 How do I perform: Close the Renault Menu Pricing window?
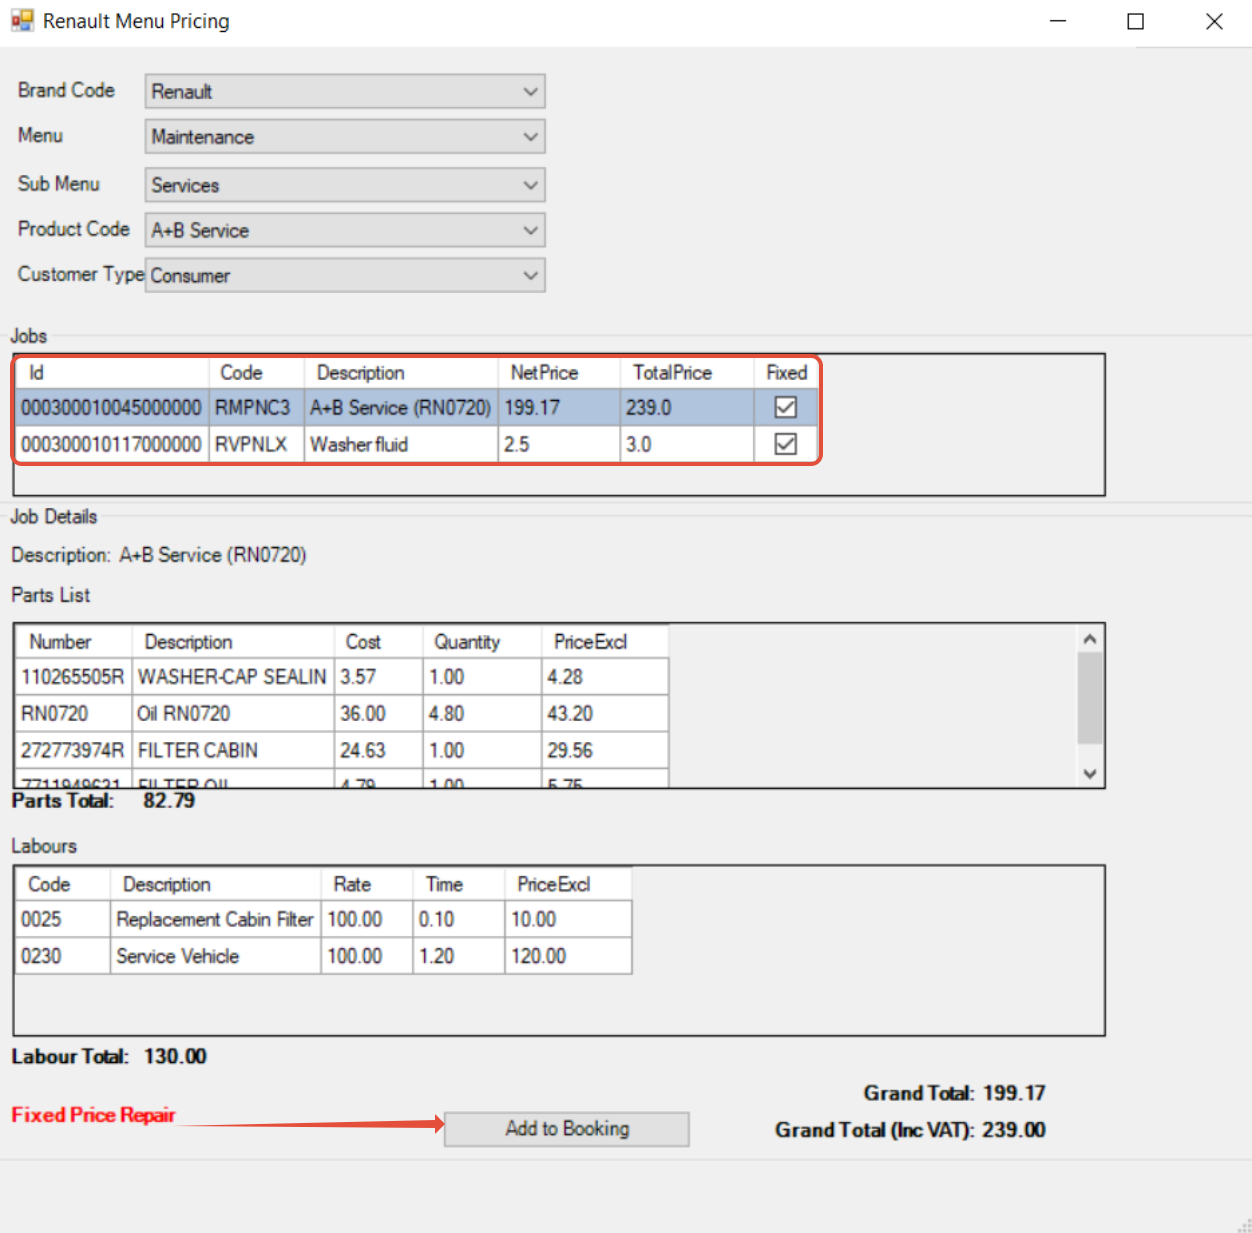pos(1214,21)
